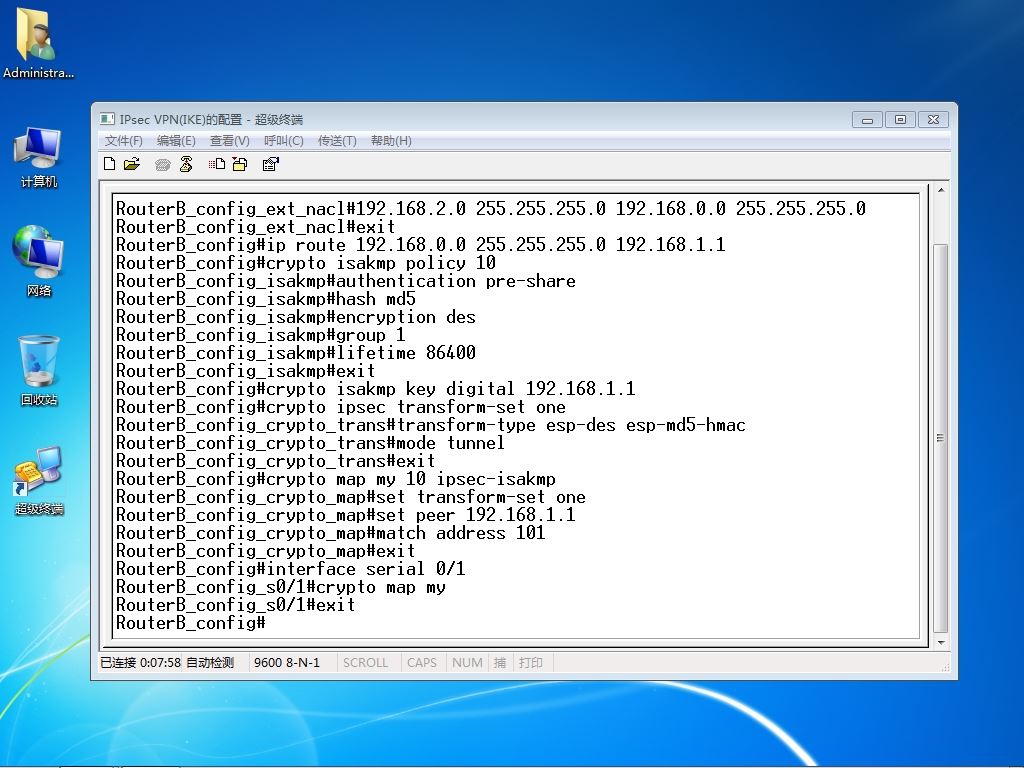Open the 传送(T) menu
Image resolution: width=1024 pixels, height=768 pixels.
point(337,140)
